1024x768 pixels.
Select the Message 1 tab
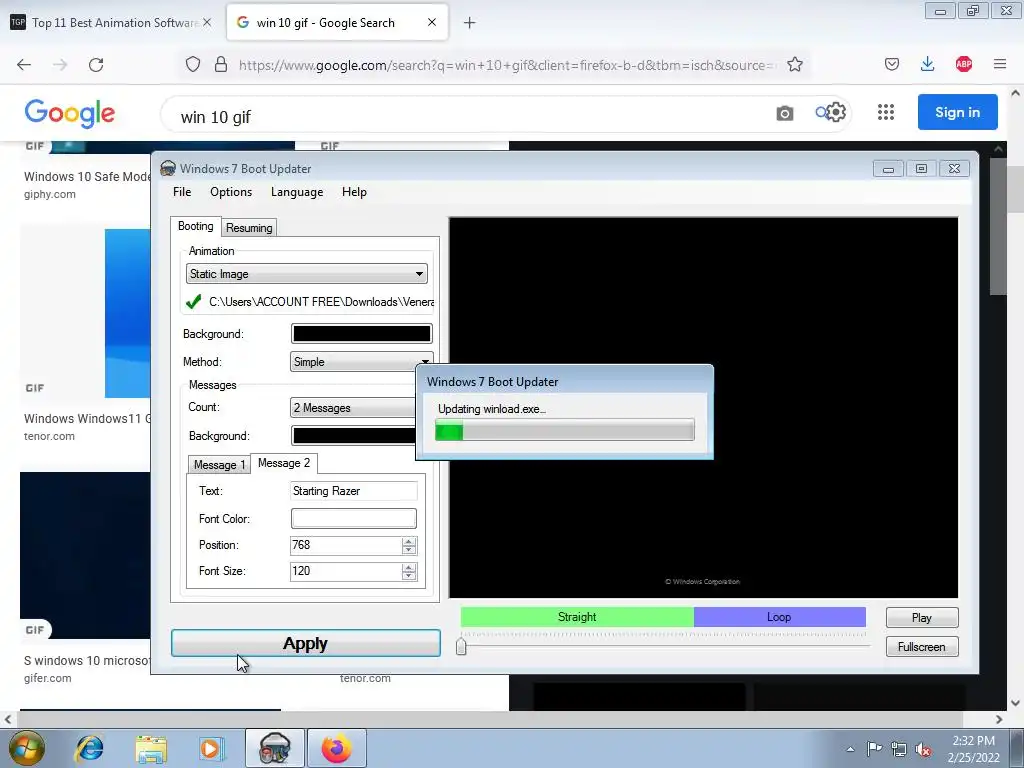219,464
